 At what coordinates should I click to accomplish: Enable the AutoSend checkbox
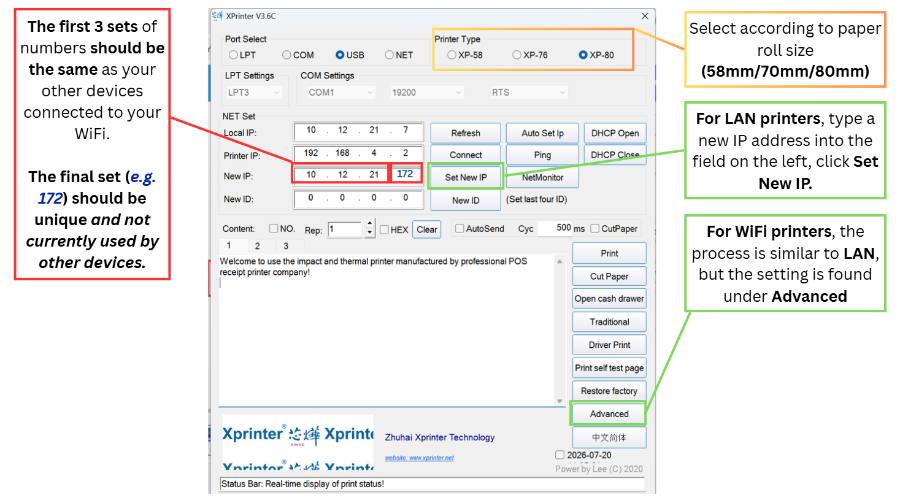click(x=459, y=229)
